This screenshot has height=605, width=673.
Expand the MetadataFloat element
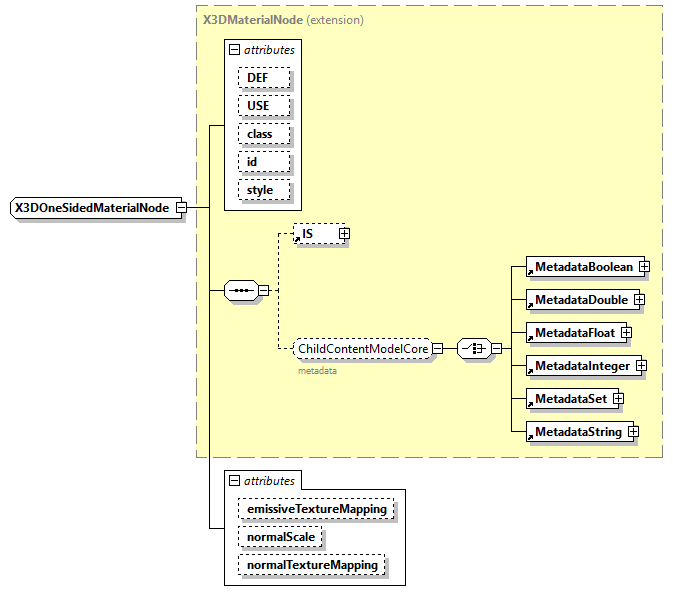point(627,333)
